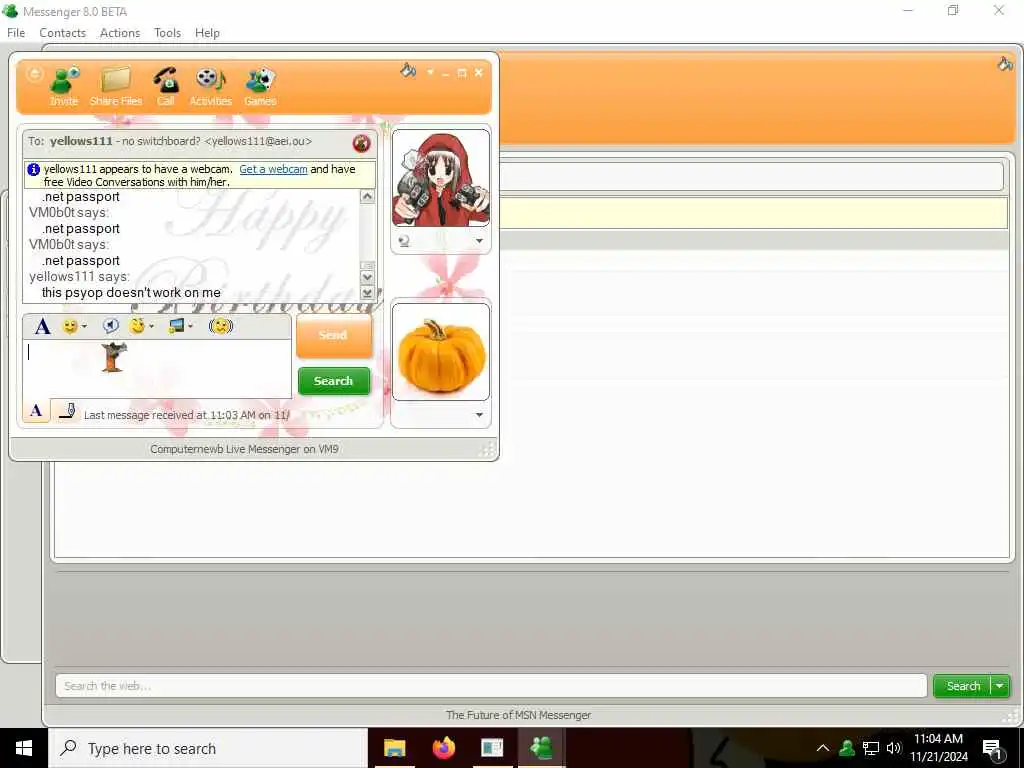Open web Search button dropdown arrow
Image resolution: width=1024 pixels, height=768 pixels.
pyautogui.click(x=1000, y=686)
